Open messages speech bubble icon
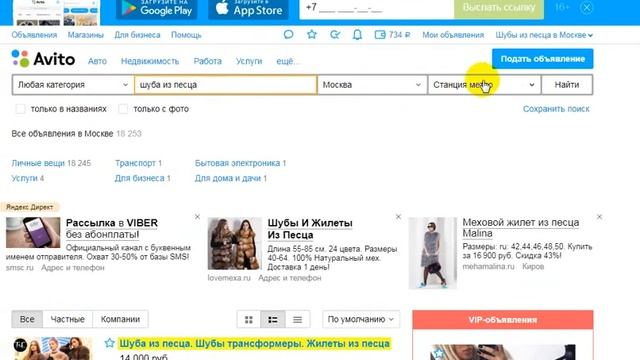640x360 pixels. coord(288,35)
